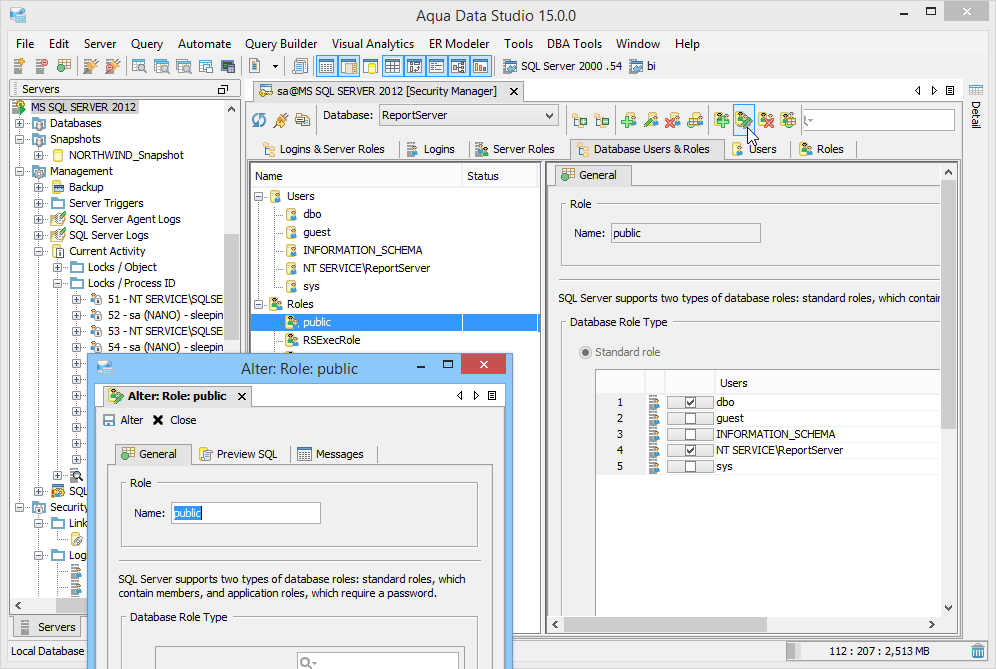This screenshot has height=669, width=996.
Task: Click the second tree collapse-all icon
Action: click(602, 119)
